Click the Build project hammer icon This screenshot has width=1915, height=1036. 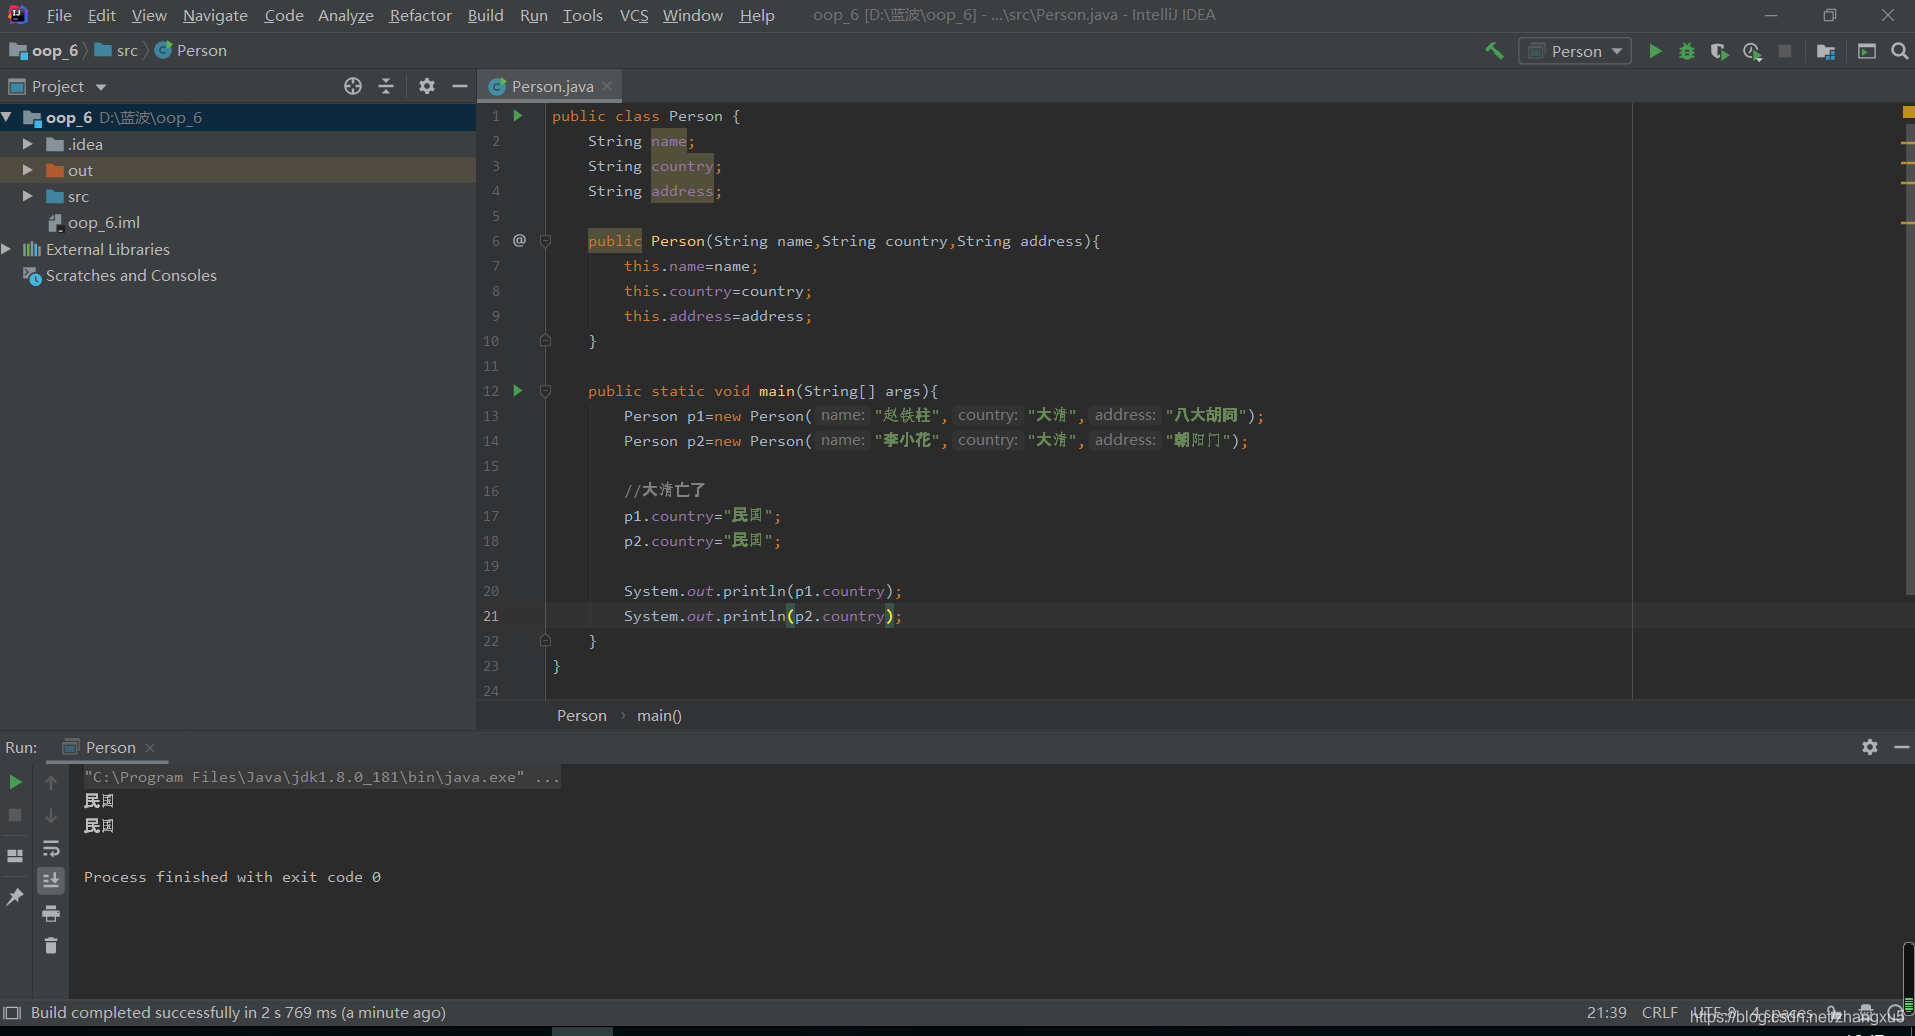pyautogui.click(x=1494, y=51)
